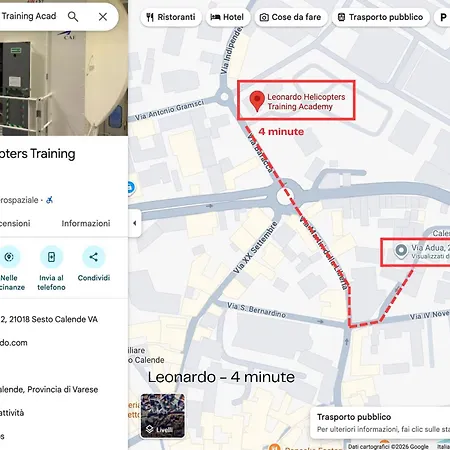This screenshot has height=450, width=450.
Task: Choose the Trasporto pubblico filter chip
Action: pos(381,17)
